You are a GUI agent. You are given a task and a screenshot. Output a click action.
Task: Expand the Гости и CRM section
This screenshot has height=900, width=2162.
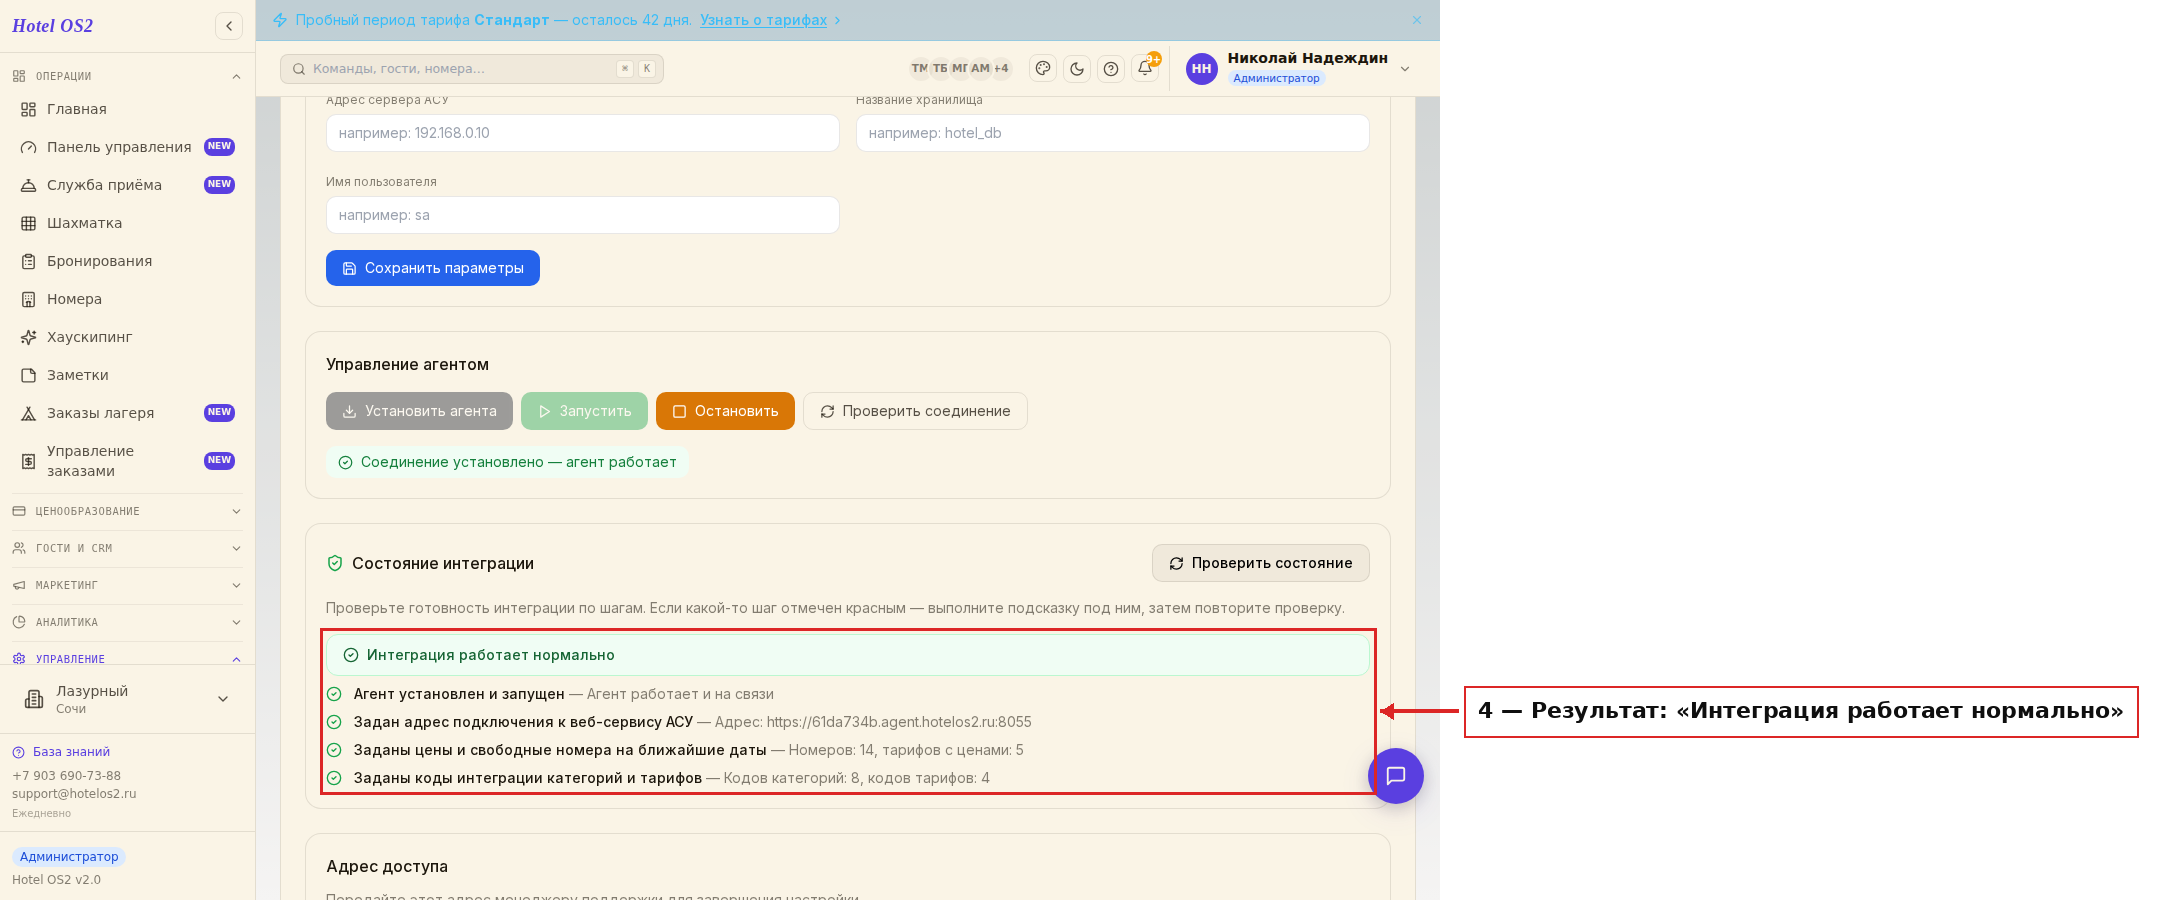coord(127,548)
